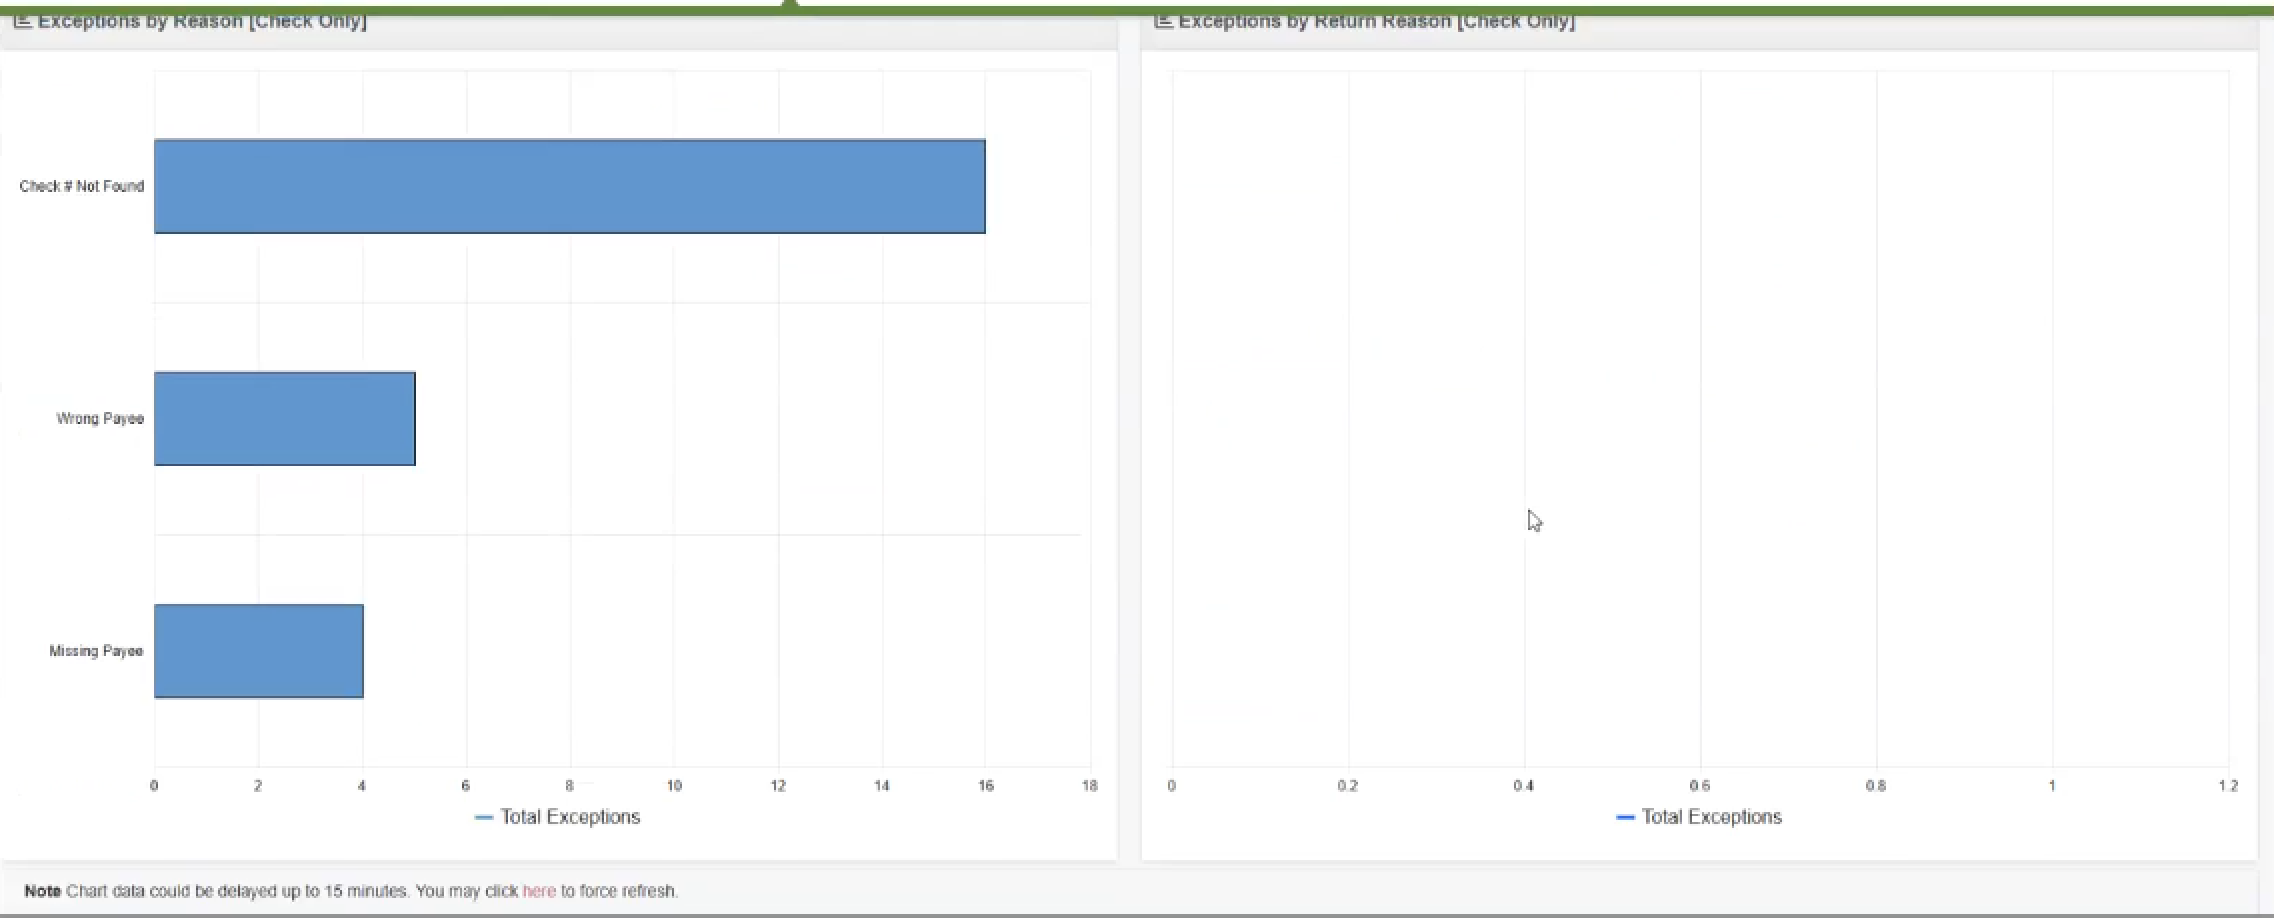Screen dimensions: 2274x918
Task: Click the bold 'Note' text in footer
Action: point(42,891)
